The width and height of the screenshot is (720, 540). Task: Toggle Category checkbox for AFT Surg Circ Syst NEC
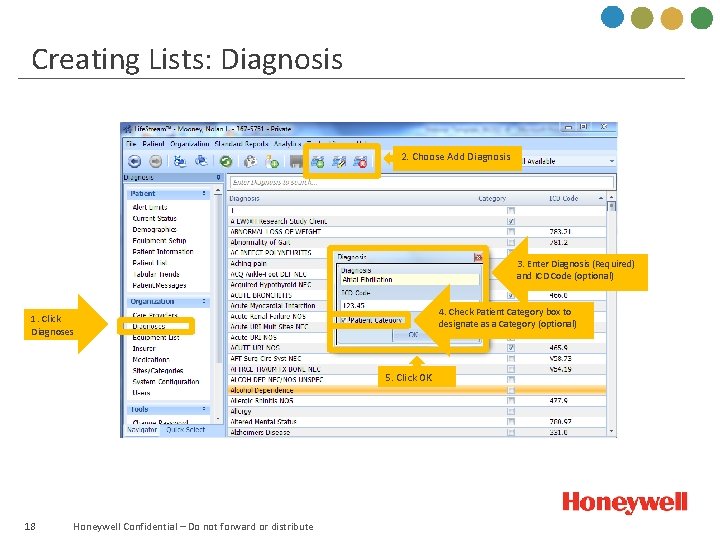[511, 359]
